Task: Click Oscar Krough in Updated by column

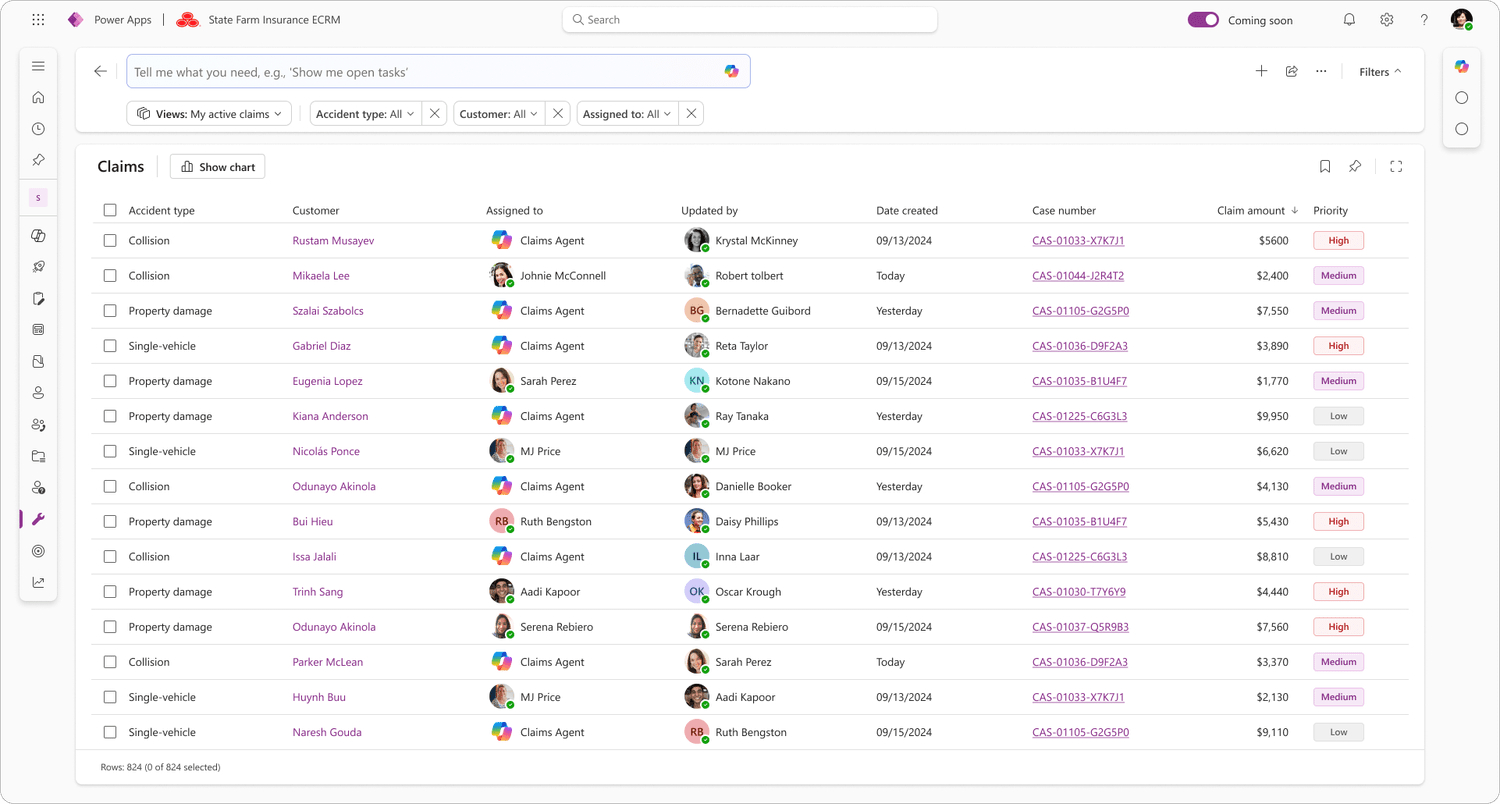Action: point(748,592)
